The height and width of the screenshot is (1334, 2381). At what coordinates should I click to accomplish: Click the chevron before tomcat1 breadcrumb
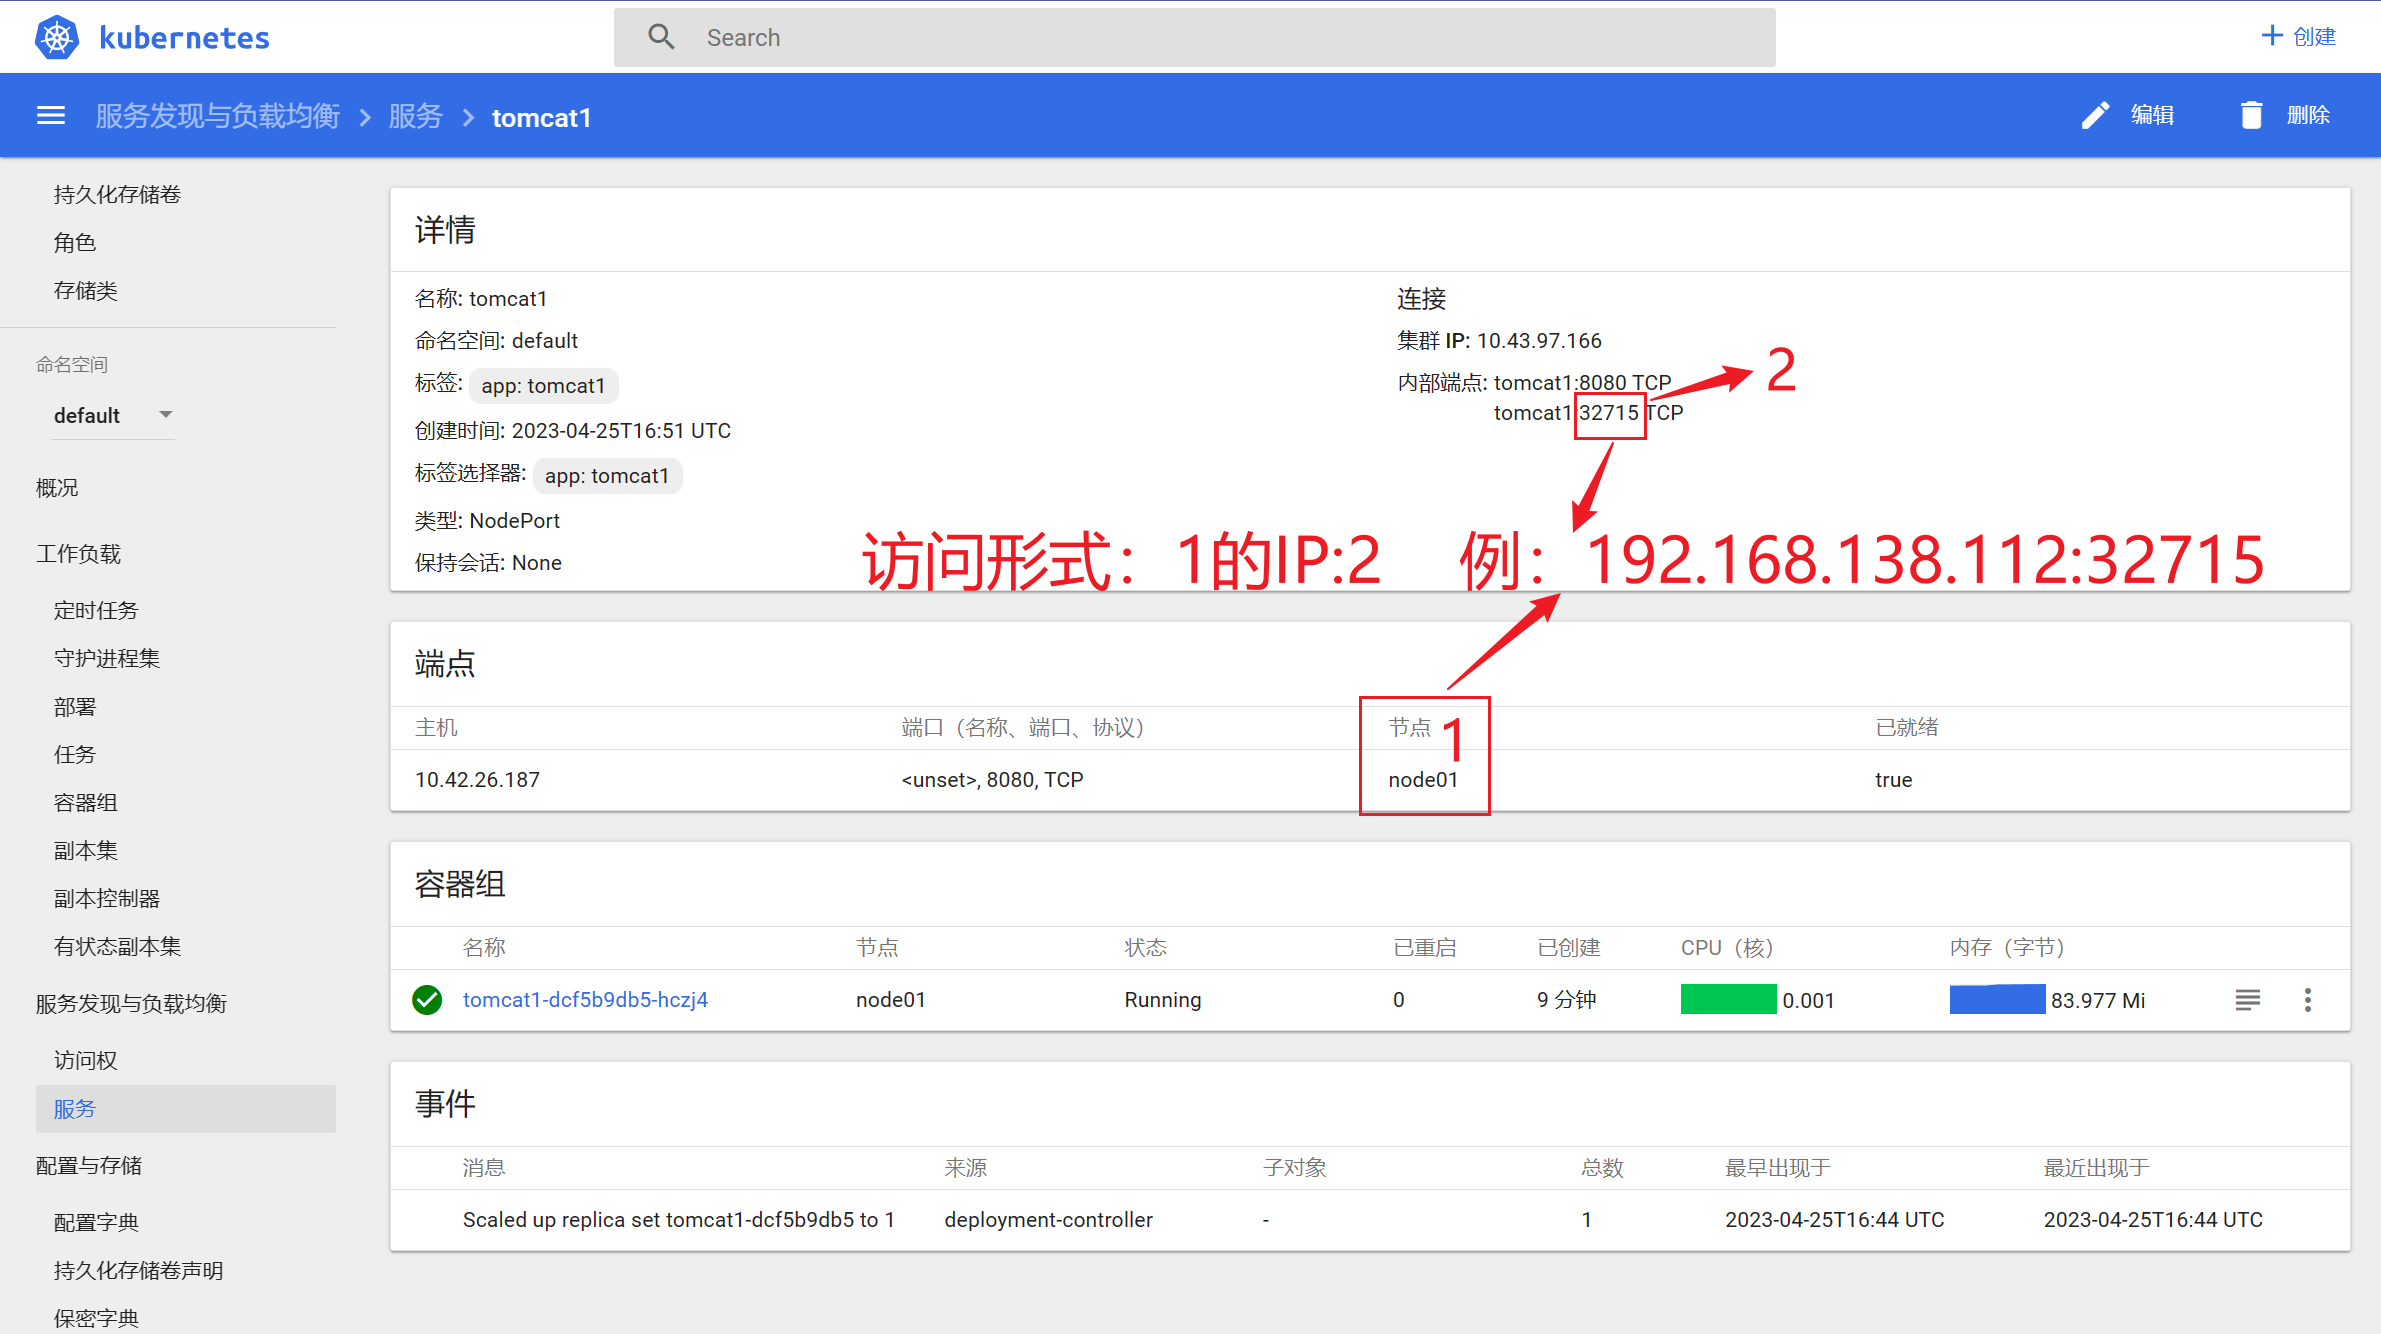(467, 118)
